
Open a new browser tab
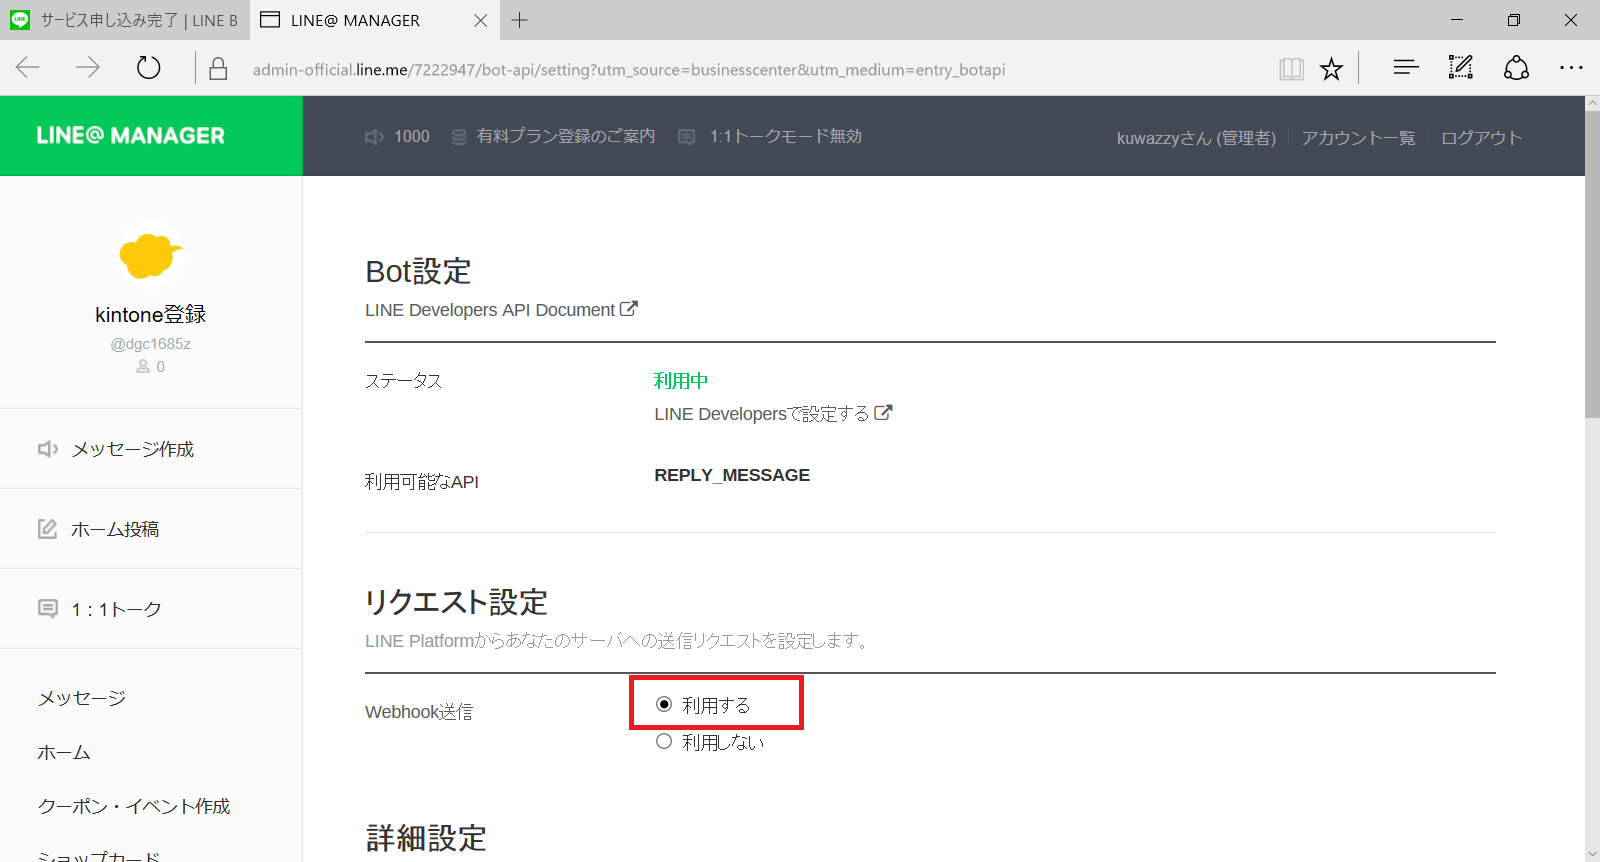[520, 20]
